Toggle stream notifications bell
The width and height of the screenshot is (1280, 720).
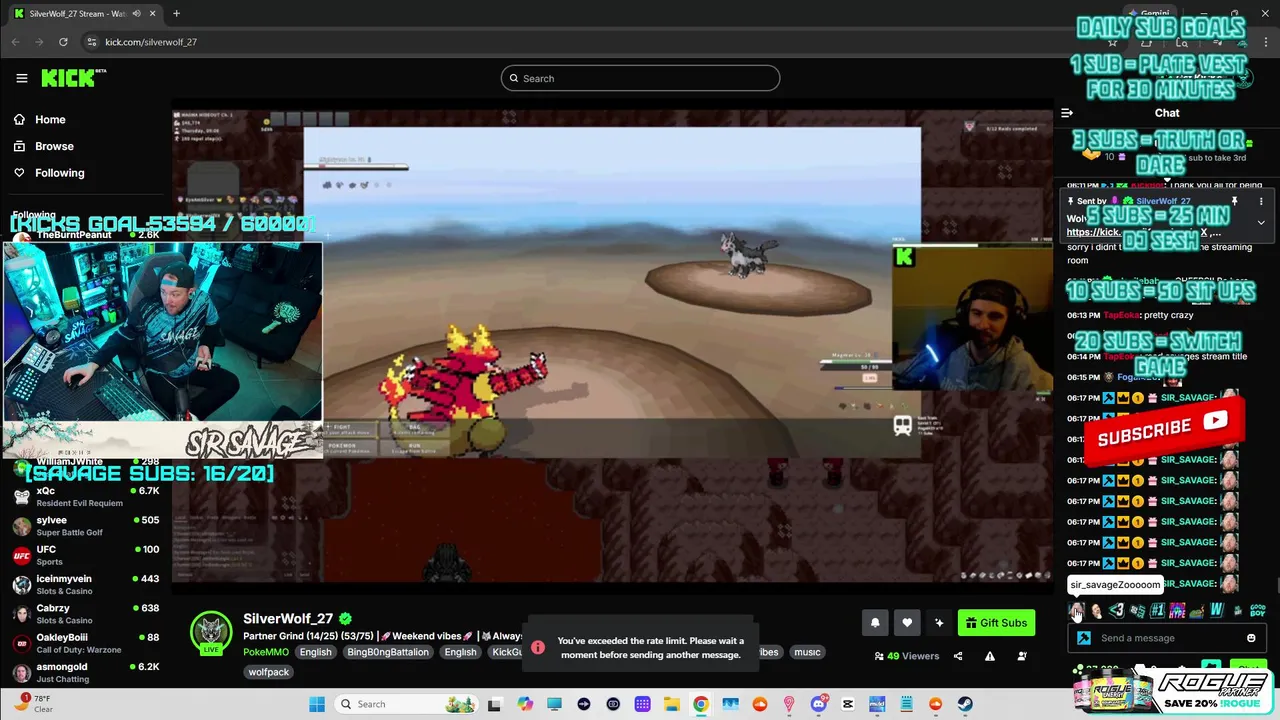tap(875, 623)
